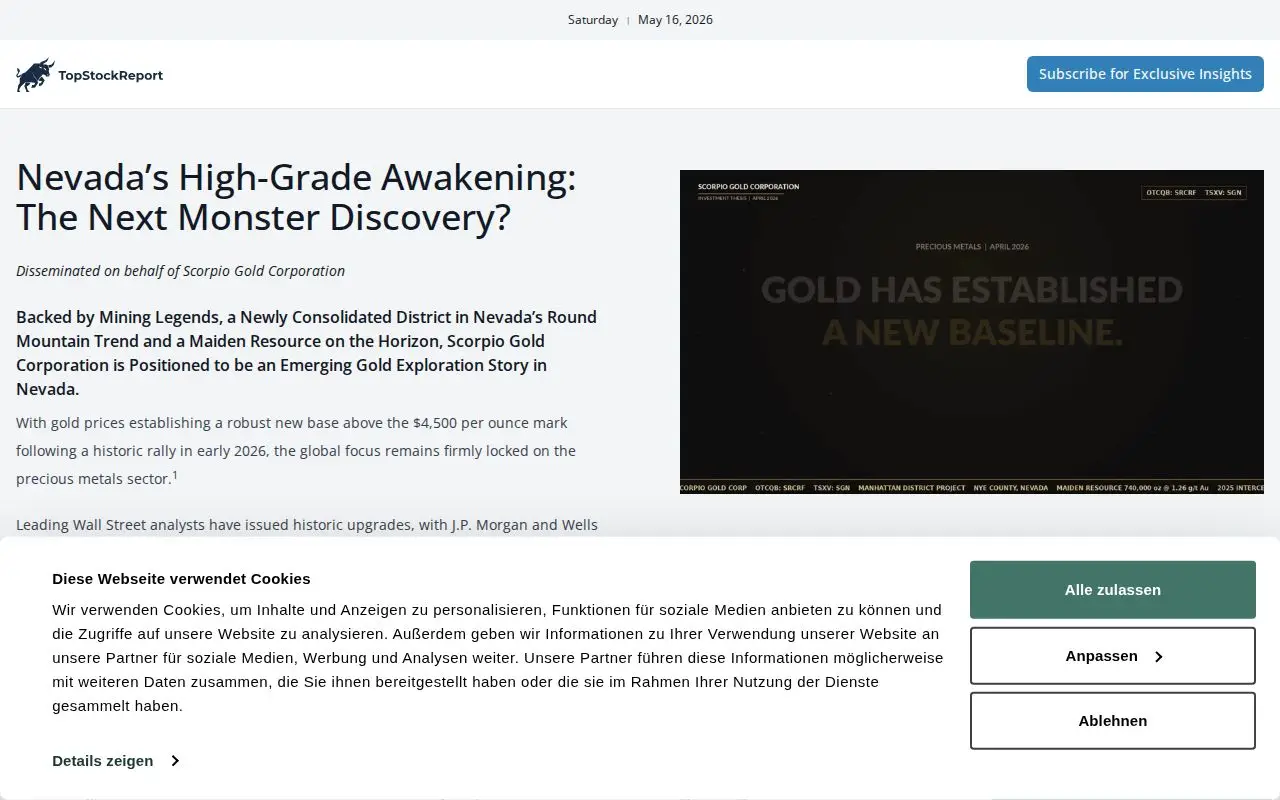Click Precious Metals April 2026 caption in video
Viewport: 1280px width, 800px height.
coord(972,246)
